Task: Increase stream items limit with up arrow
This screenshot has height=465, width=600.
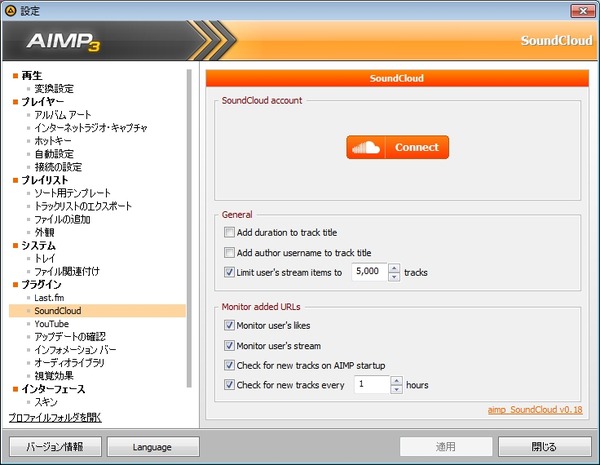Action: [394, 268]
